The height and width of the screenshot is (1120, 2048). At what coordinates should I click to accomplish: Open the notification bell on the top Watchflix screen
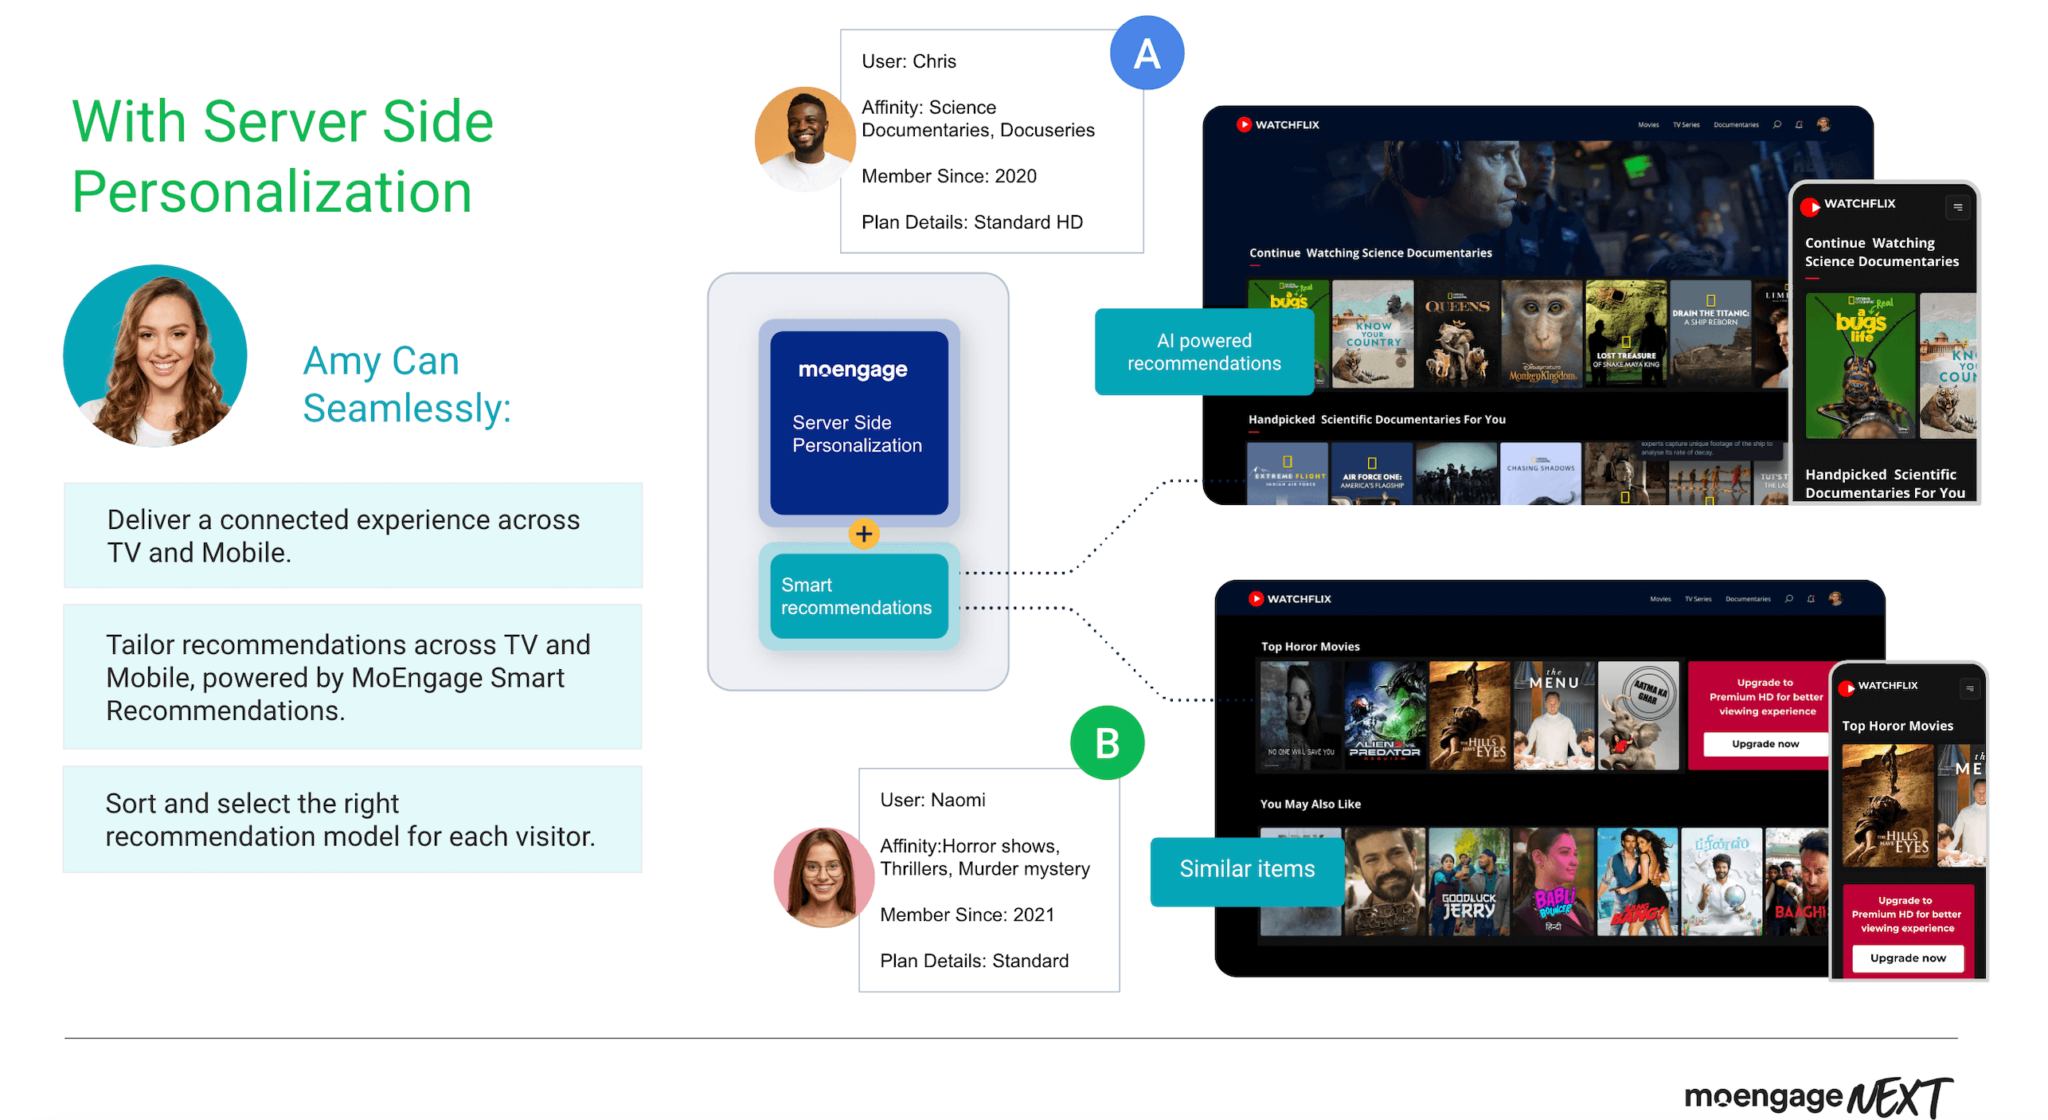pyautogui.click(x=1800, y=124)
